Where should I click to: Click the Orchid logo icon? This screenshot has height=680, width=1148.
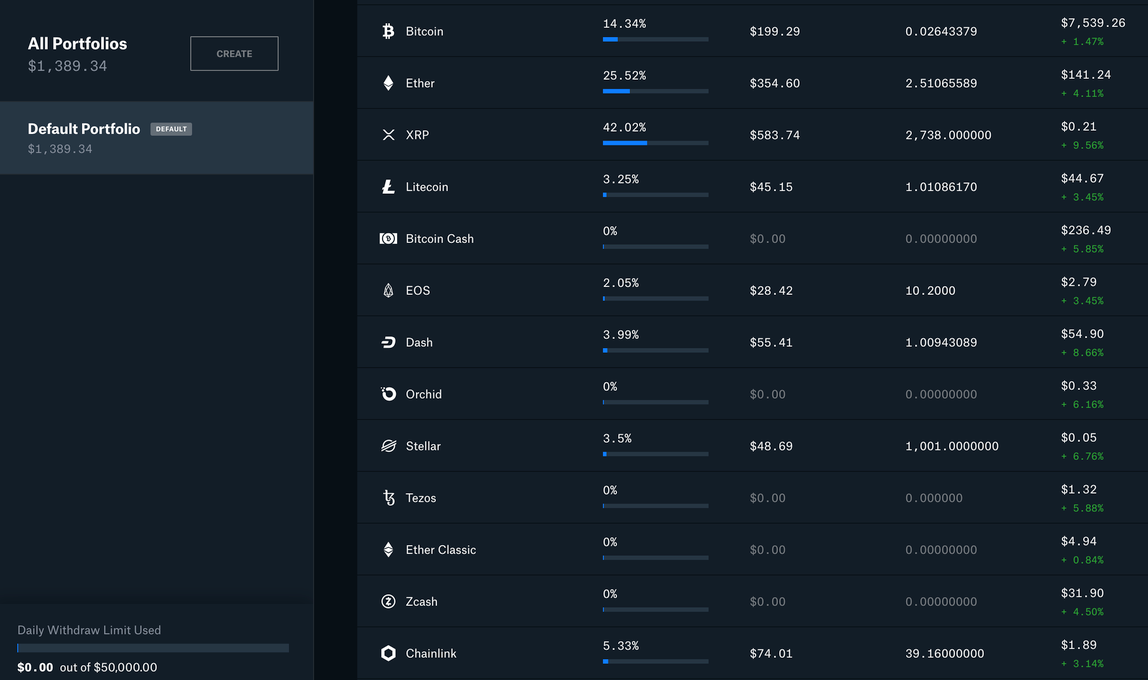click(388, 394)
